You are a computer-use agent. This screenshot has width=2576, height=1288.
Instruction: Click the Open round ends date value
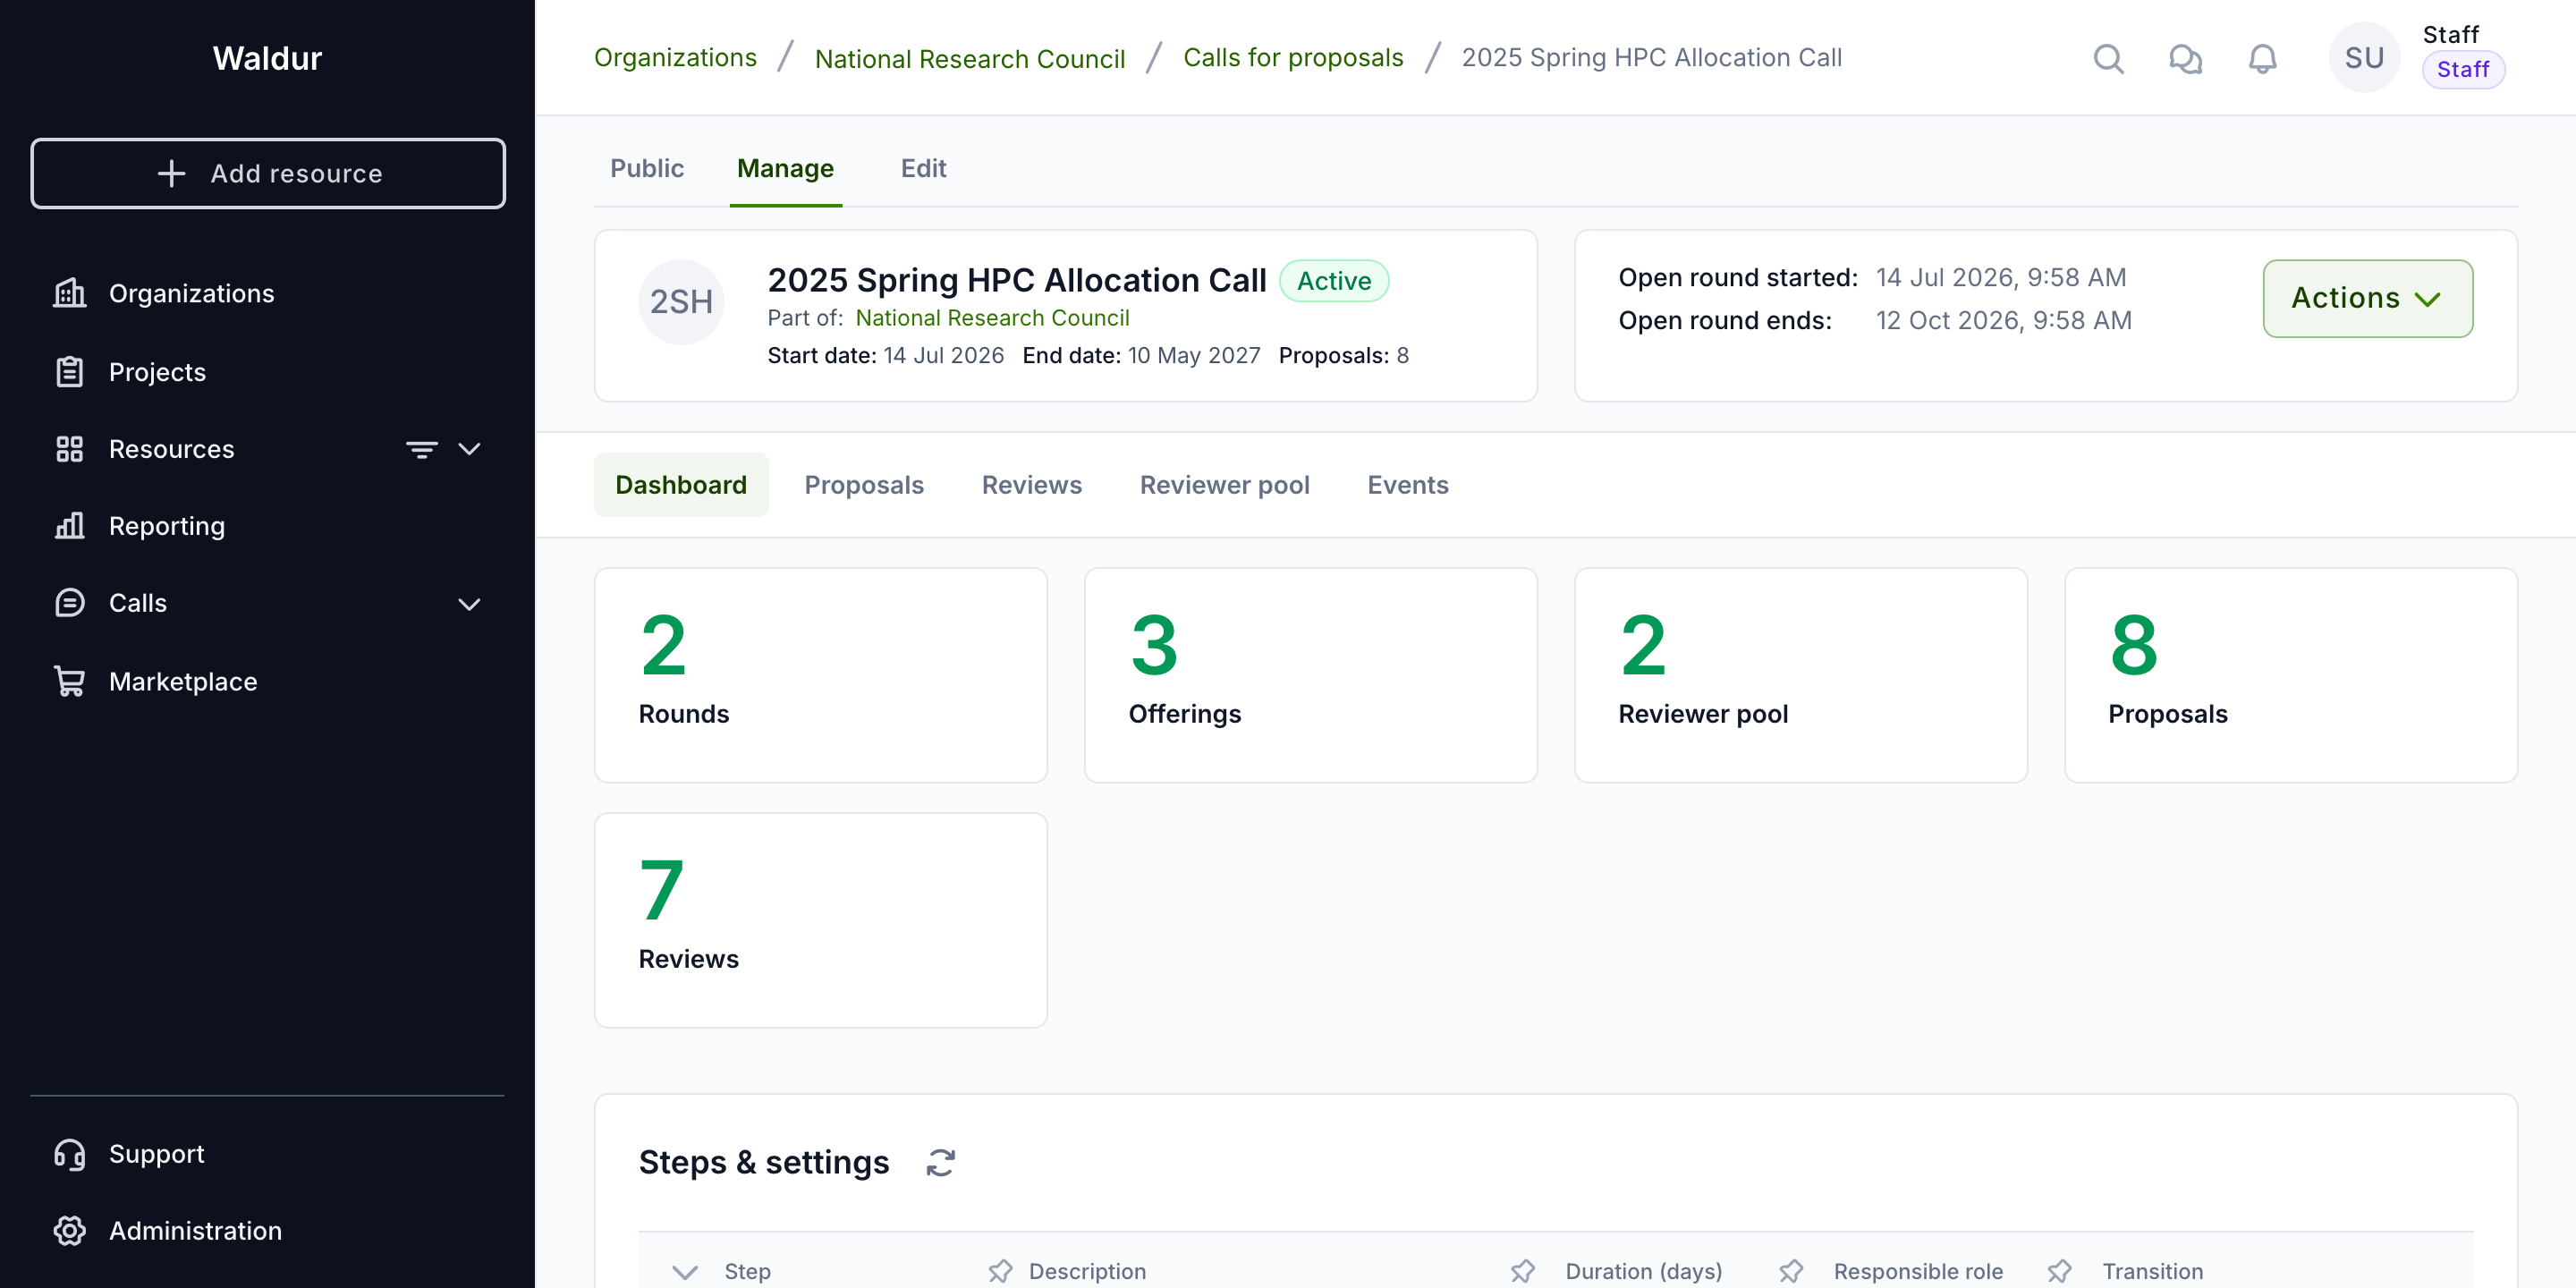(x=2003, y=320)
